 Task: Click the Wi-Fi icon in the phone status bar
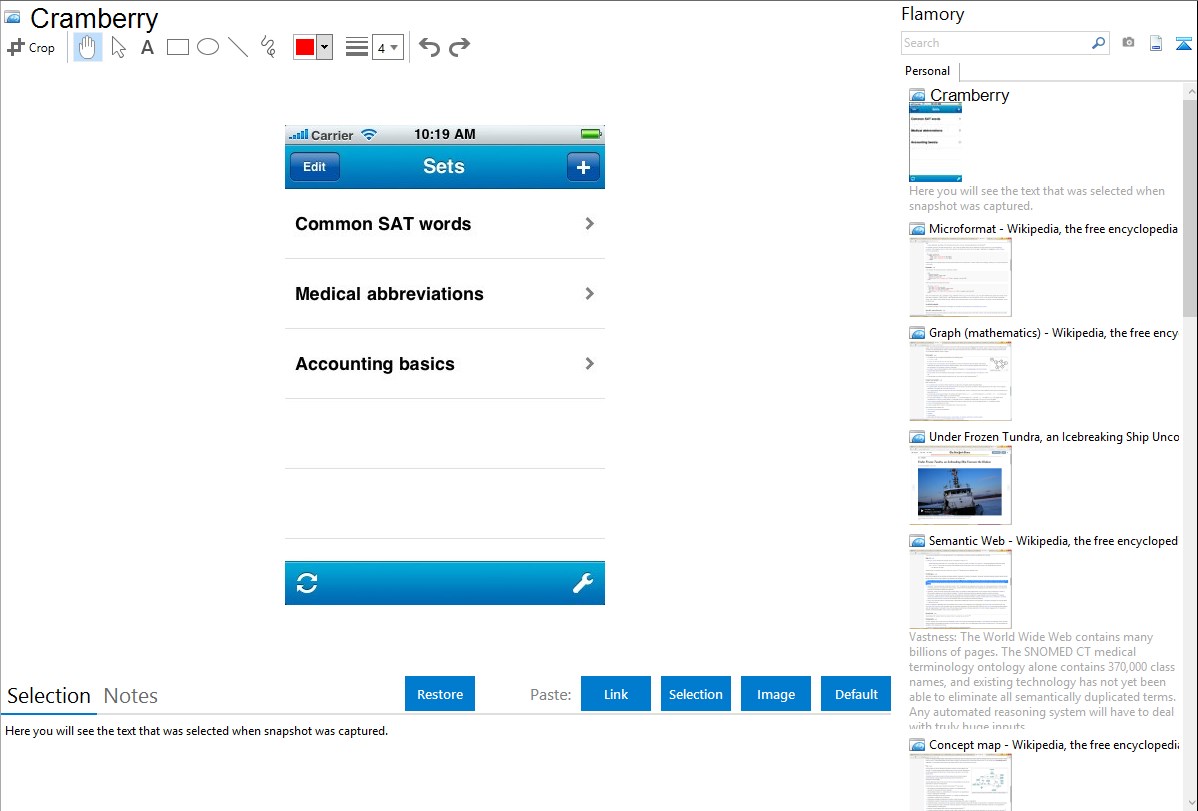pyautogui.click(x=369, y=135)
